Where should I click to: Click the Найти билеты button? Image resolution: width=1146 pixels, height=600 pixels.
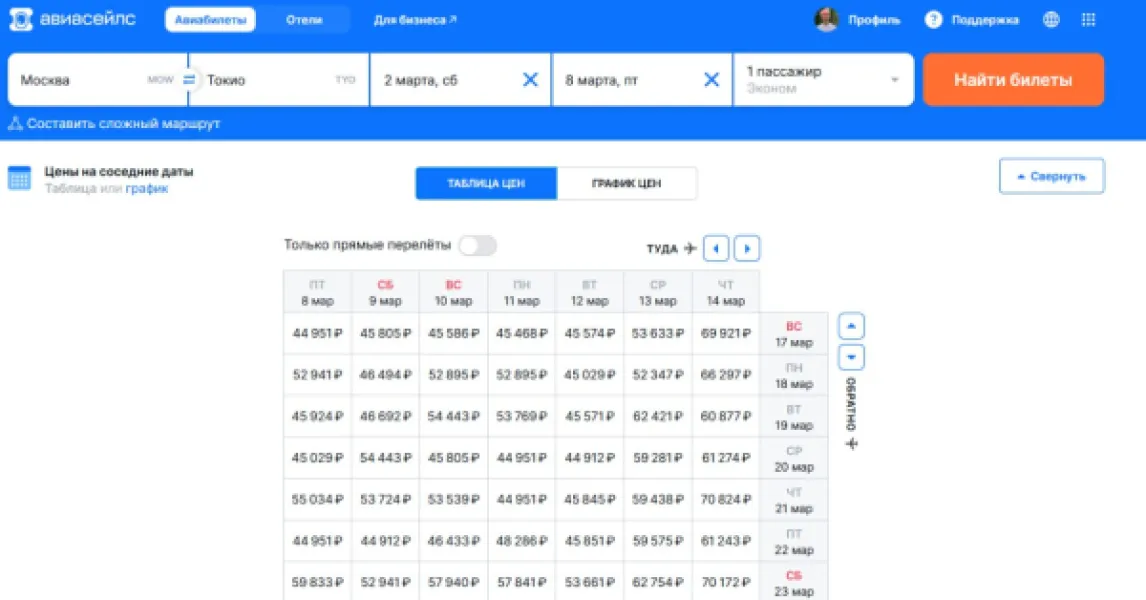[x=1013, y=80]
